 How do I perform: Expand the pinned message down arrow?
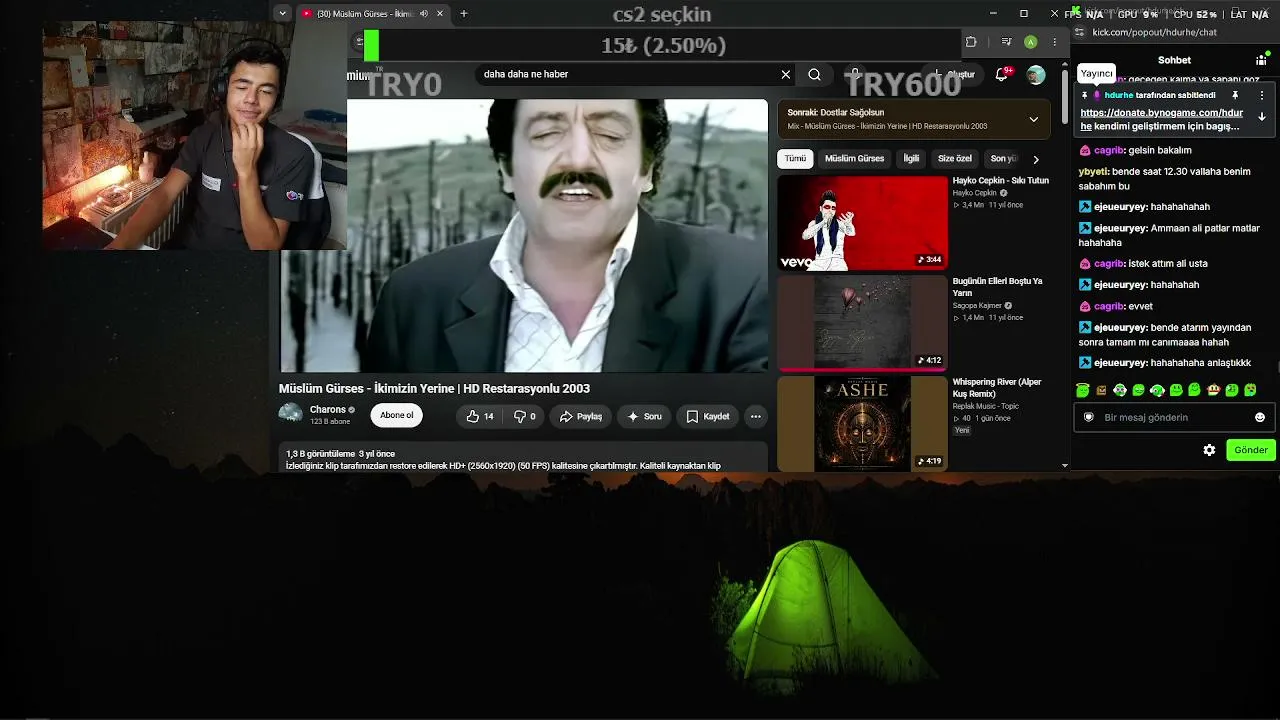tap(1262, 116)
